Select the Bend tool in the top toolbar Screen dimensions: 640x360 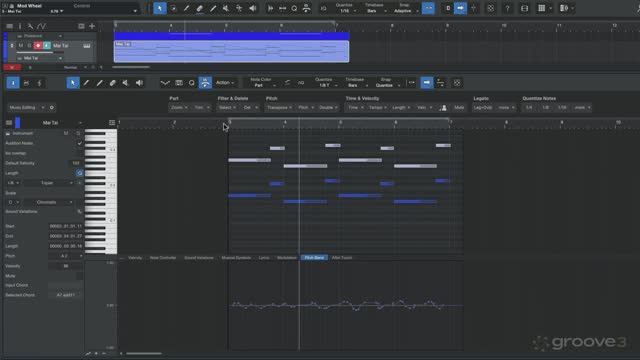tap(239, 8)
